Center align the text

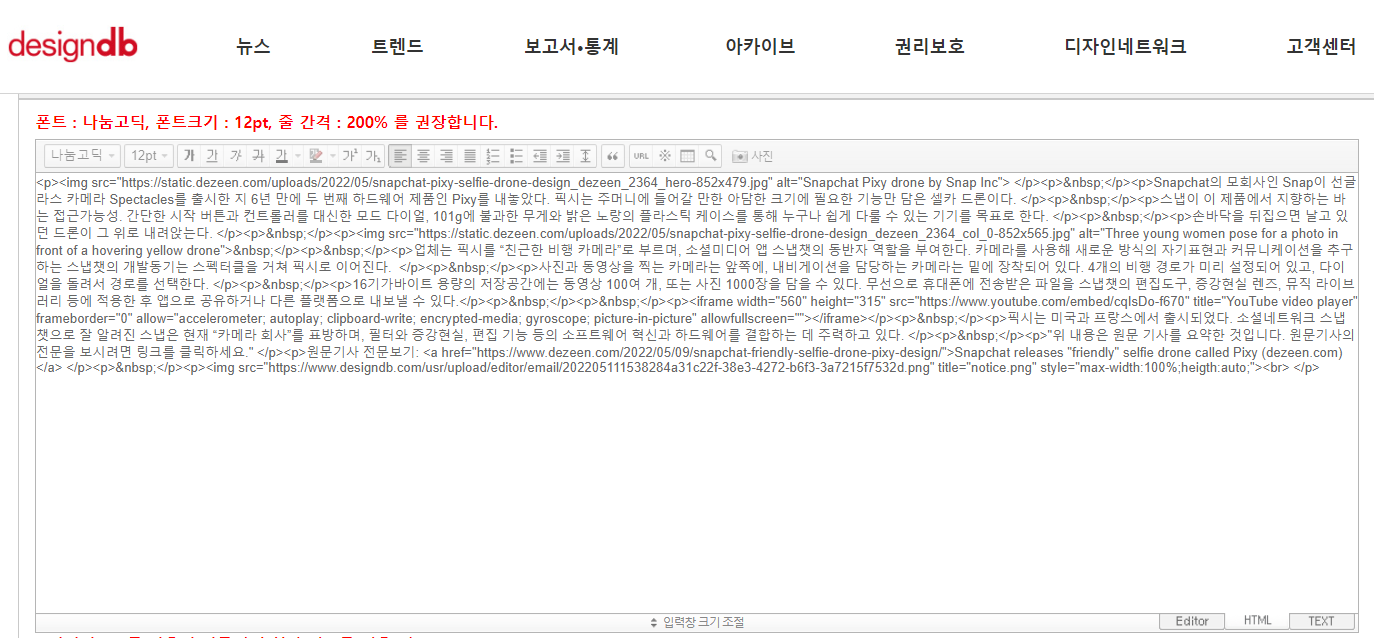tap(423, 156)
